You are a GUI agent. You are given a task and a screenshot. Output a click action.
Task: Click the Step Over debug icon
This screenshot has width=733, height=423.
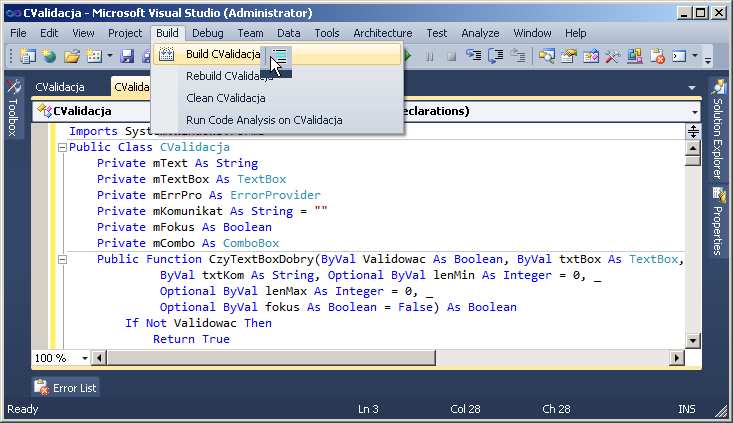(496, 56)
